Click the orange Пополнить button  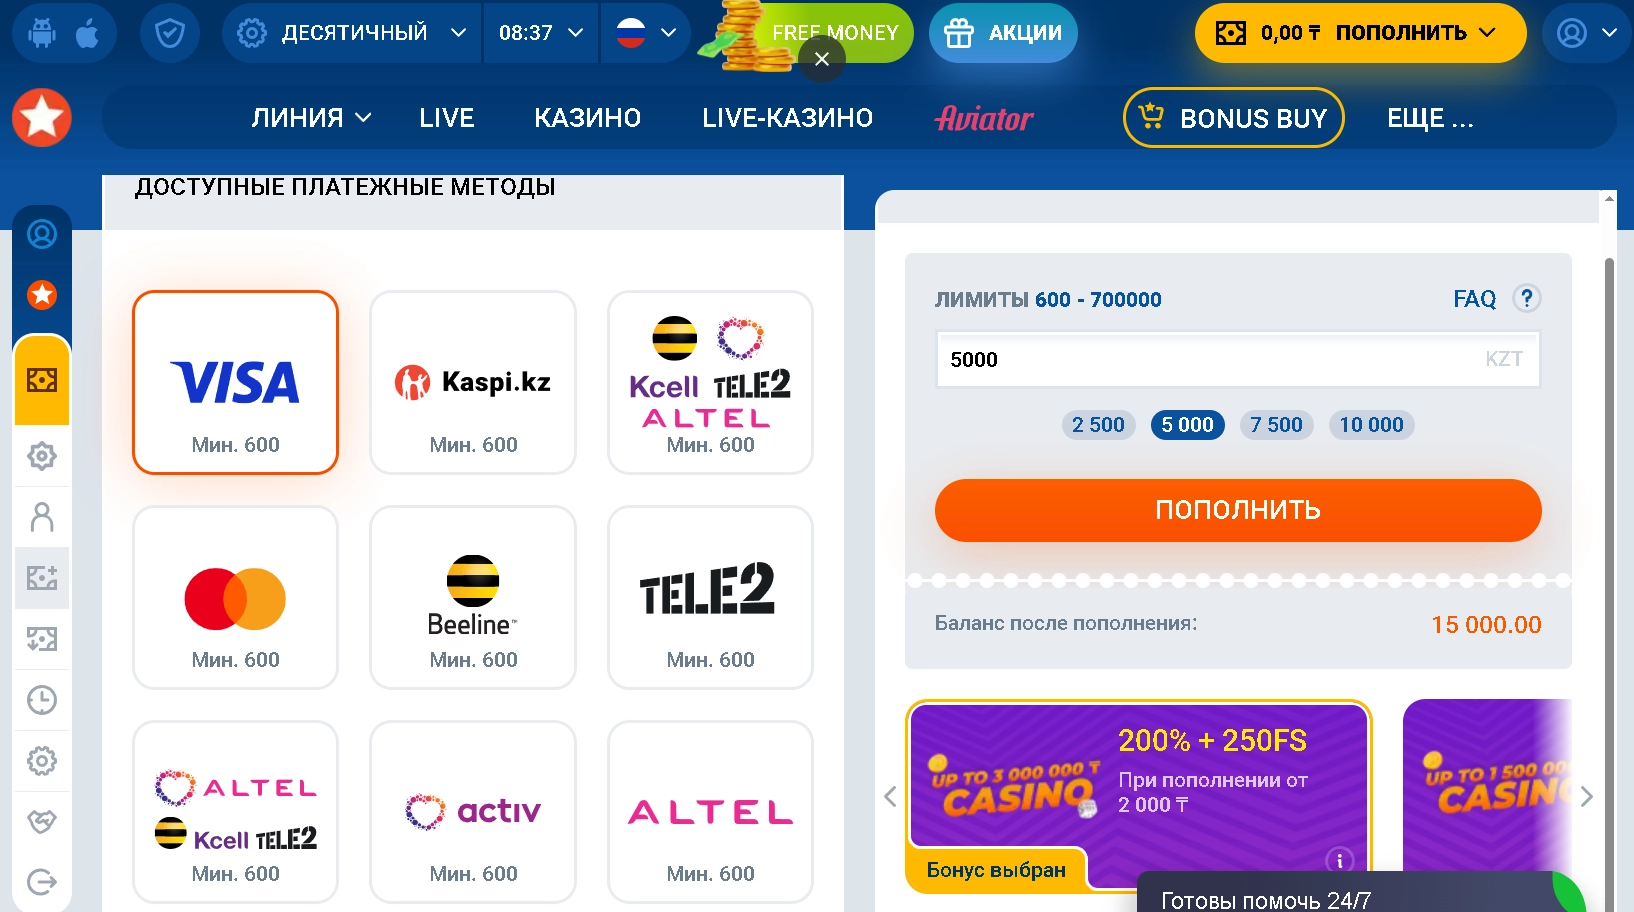1238,510
